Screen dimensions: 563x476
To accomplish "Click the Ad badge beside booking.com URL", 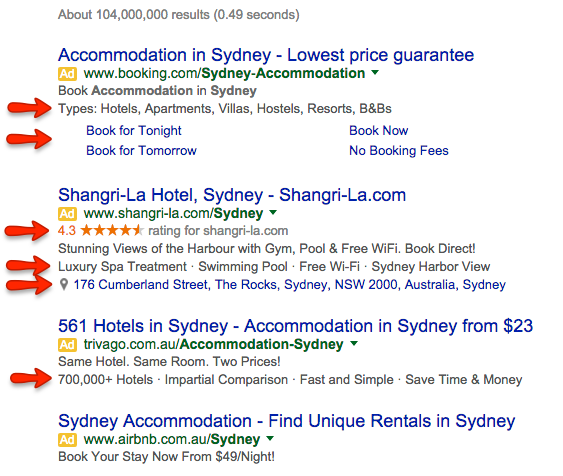I will tap(67, 74).
